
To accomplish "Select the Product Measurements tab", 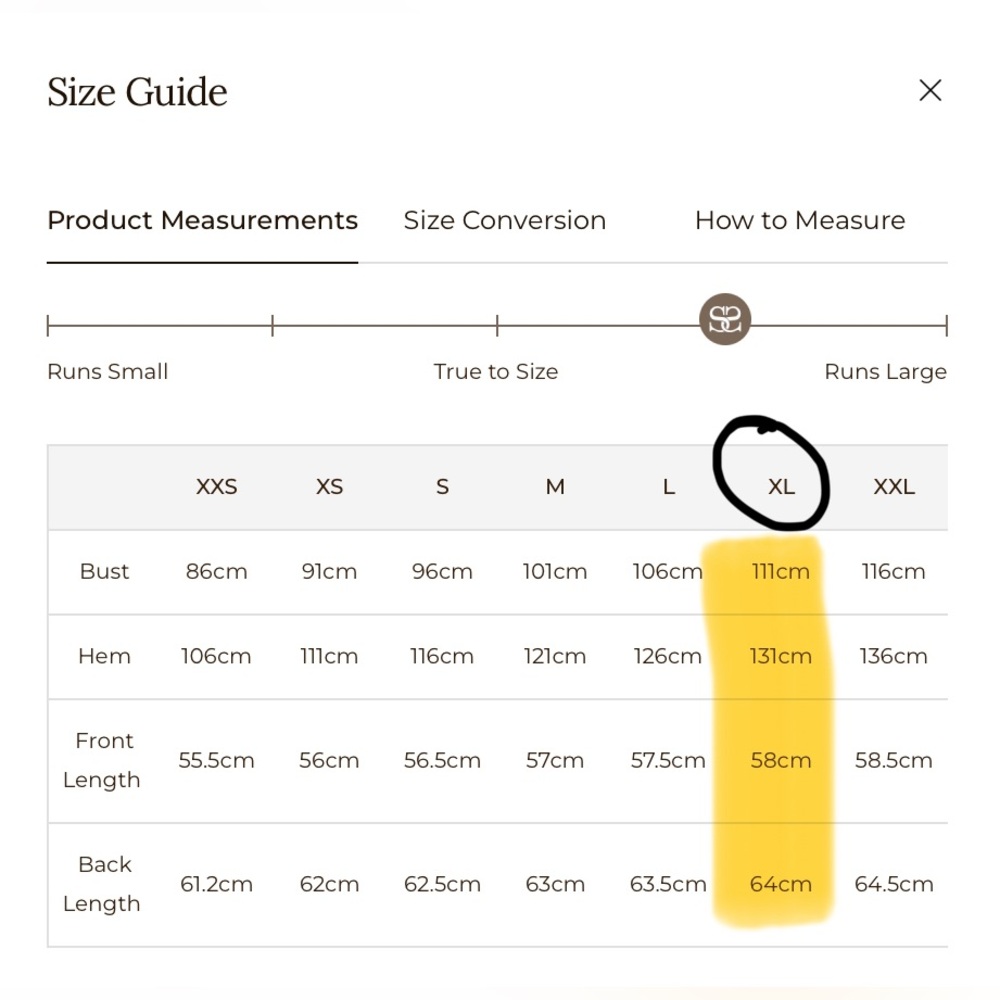I will click(x=202, y=220).
